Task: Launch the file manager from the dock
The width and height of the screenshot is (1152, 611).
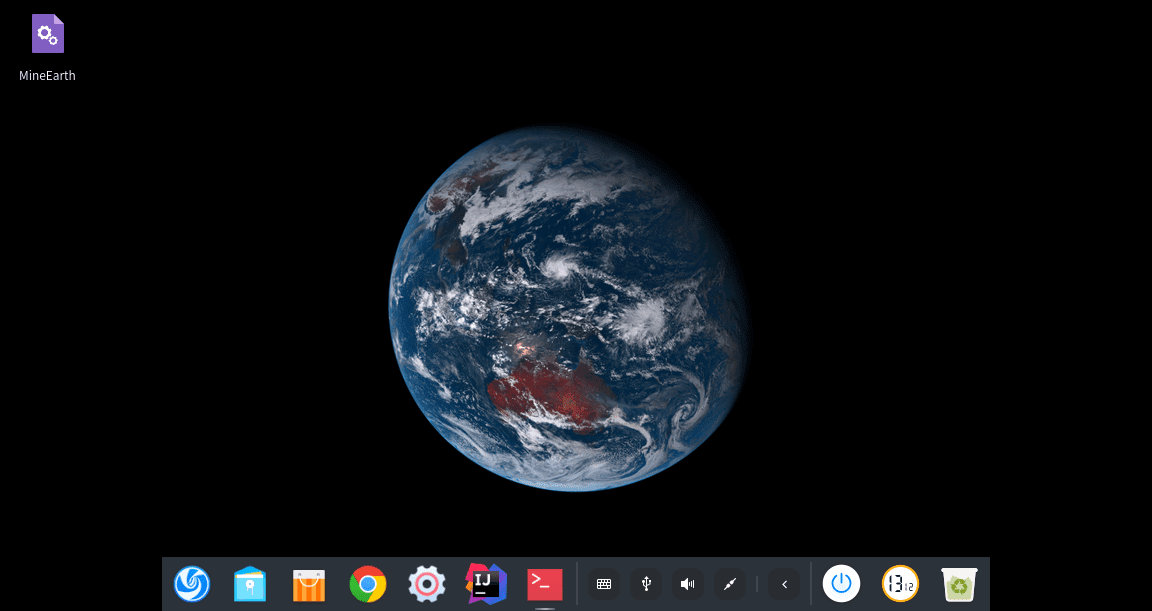Action: [x=250, y=584]
